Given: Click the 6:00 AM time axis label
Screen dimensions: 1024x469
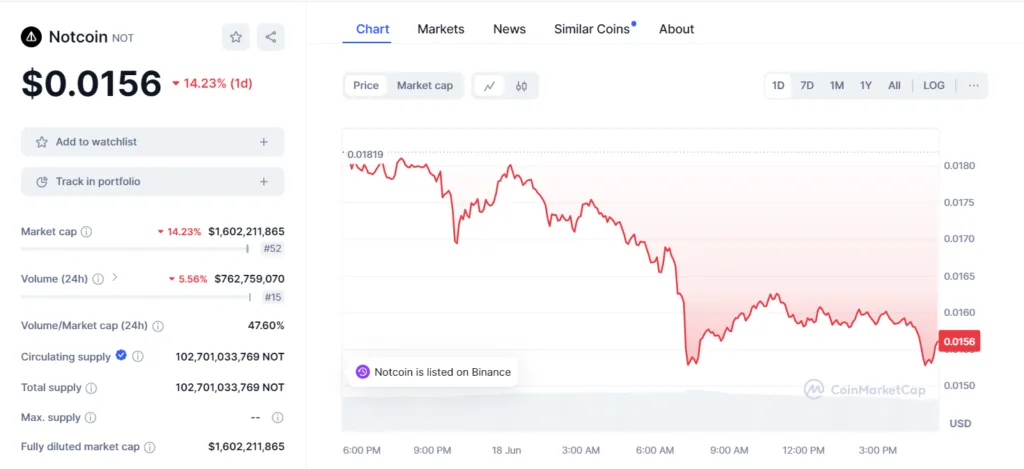Looking at the screenshot, I should [x=655, y=451].
